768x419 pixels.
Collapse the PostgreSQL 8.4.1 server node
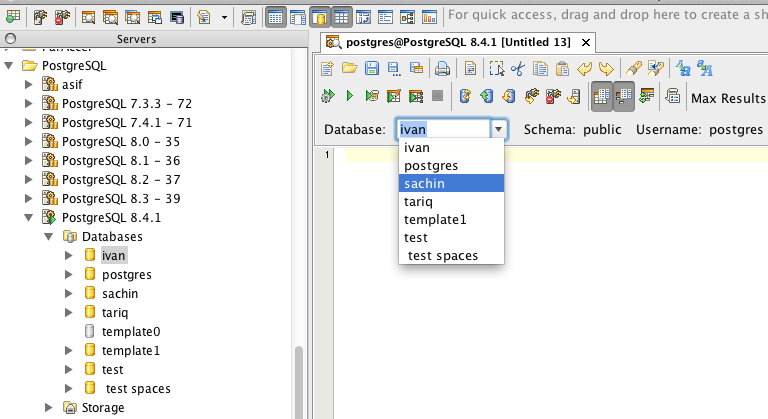29,217
